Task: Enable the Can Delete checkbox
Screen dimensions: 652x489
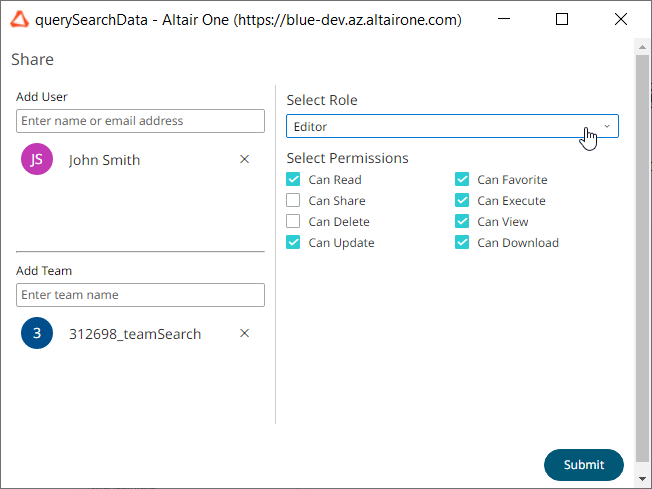Action: tap(293, 222)
